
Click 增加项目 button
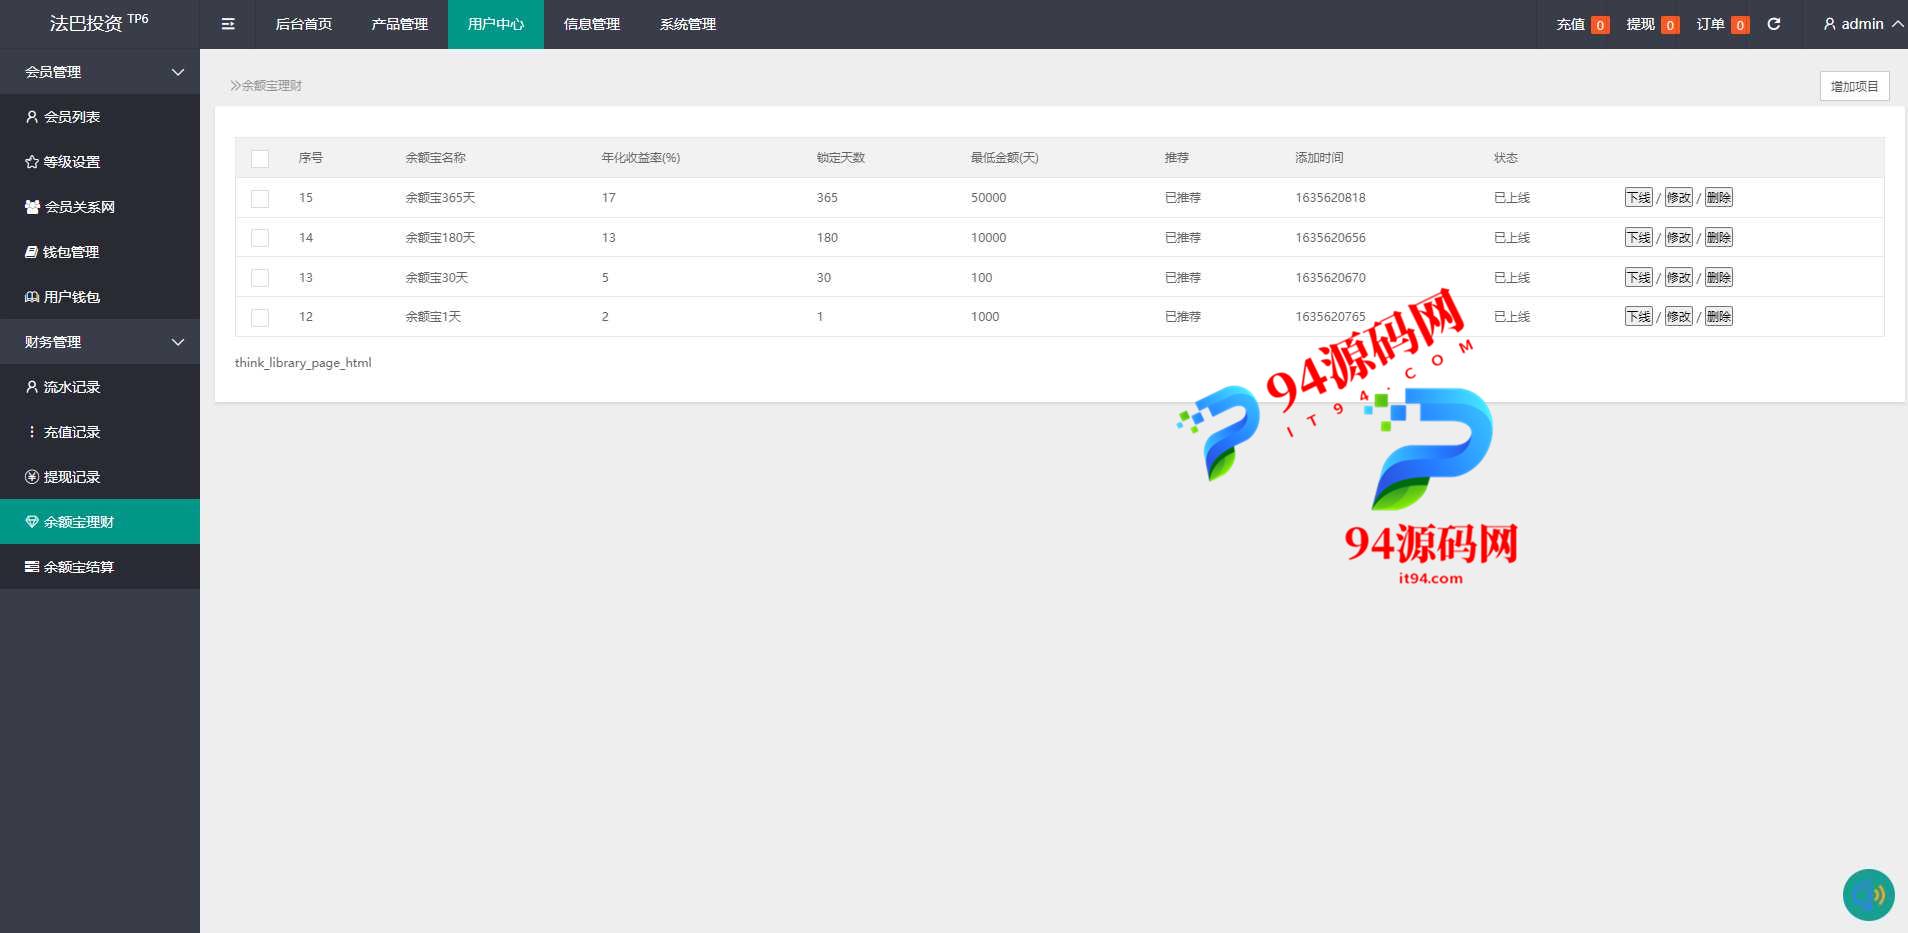[x=1854, y=86]
